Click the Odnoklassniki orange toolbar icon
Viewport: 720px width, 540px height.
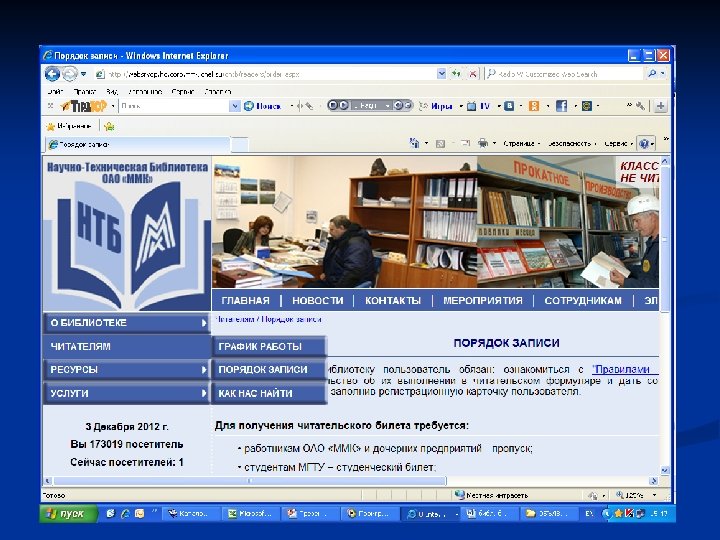click(x=534, y=106)
